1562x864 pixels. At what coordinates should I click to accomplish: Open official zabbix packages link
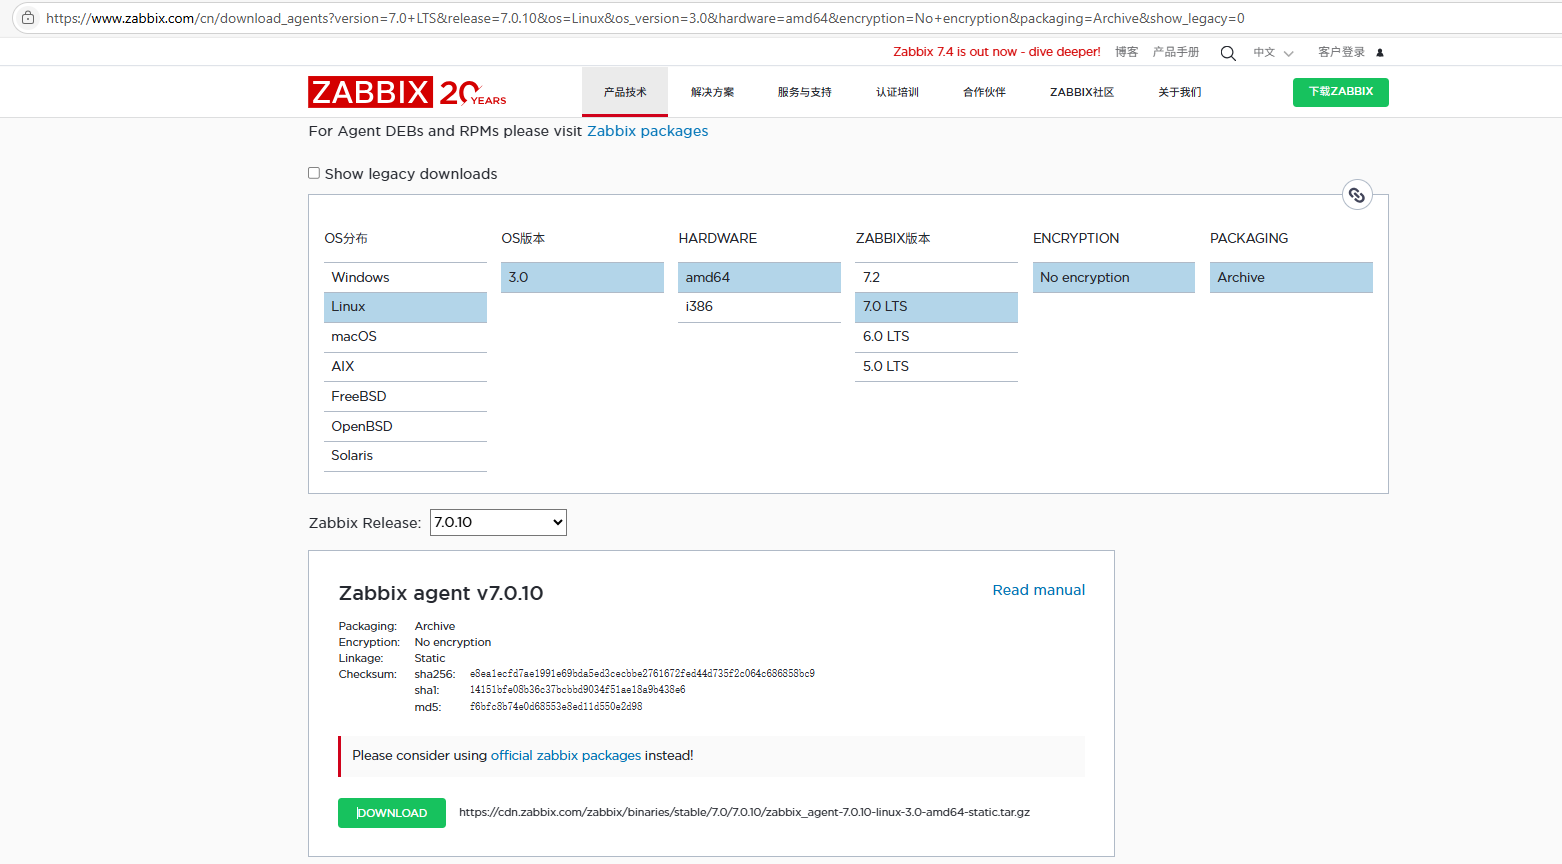click(566, 756)
